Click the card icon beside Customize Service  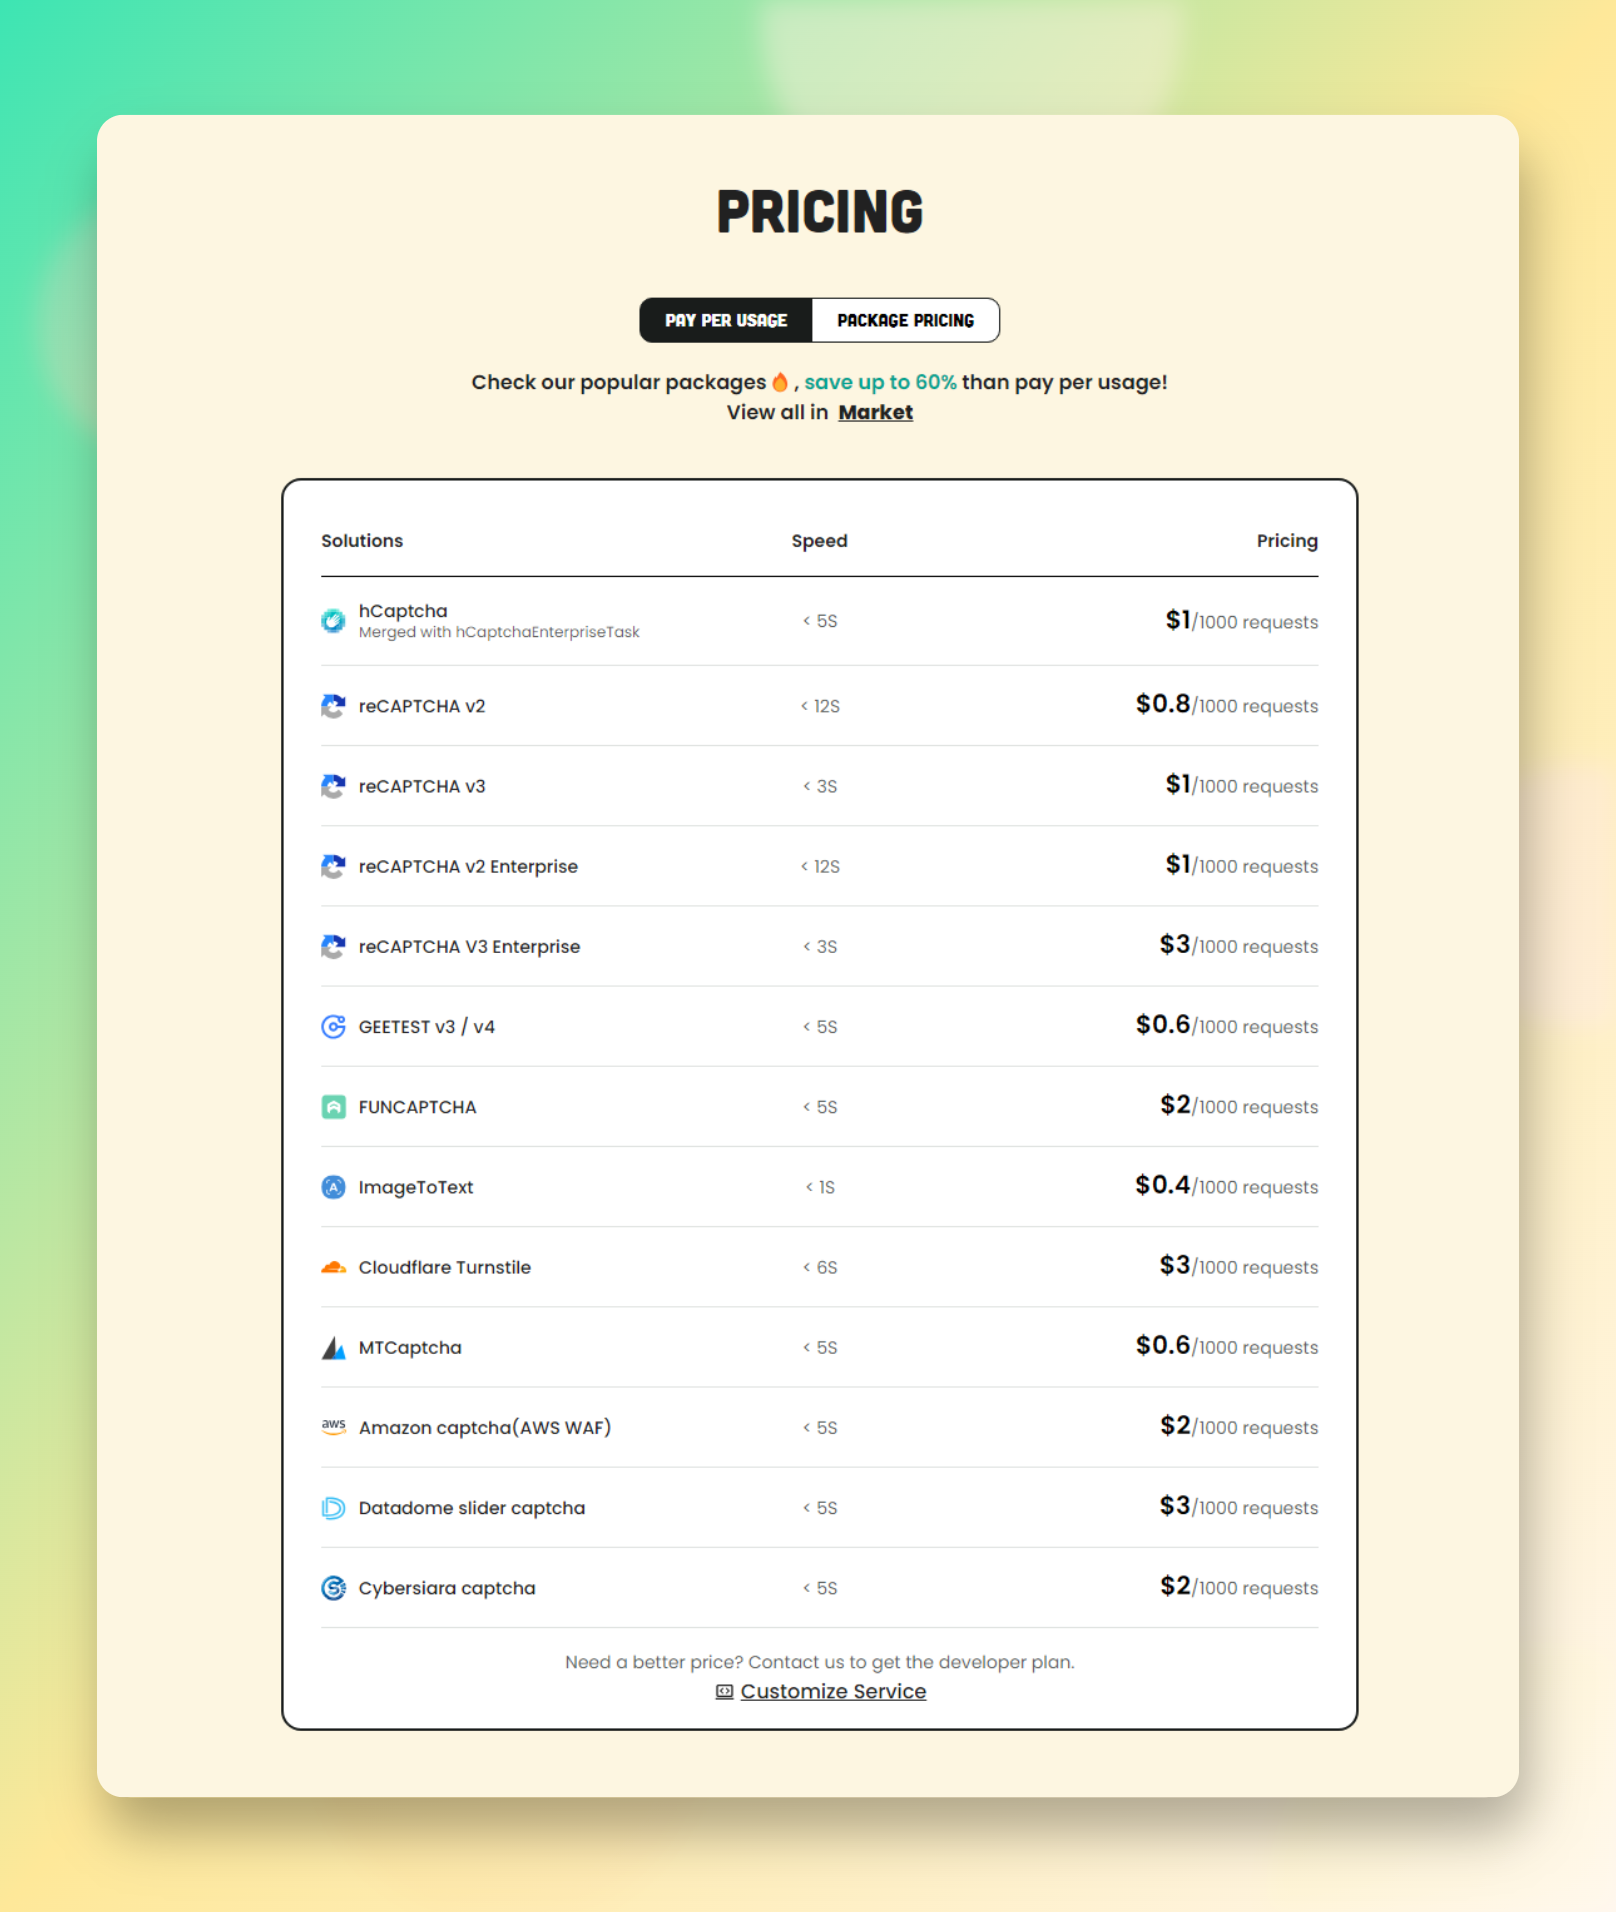pos(723,1691)
